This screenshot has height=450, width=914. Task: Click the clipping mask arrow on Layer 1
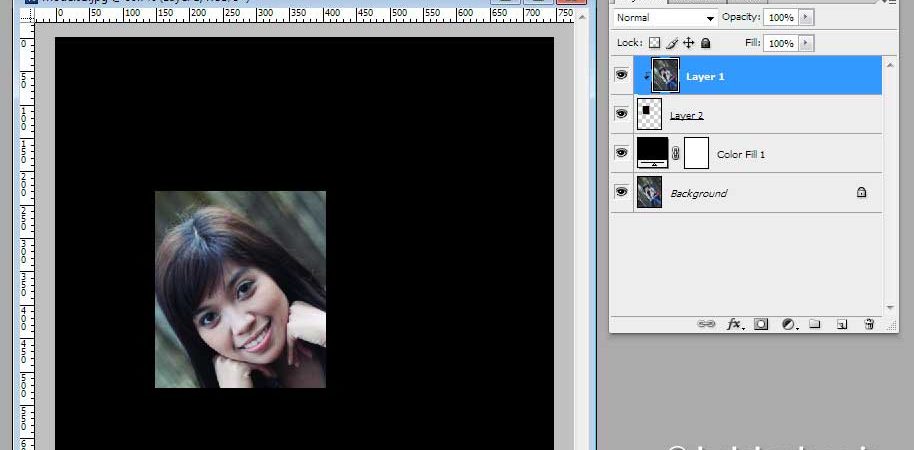point(646,76)
